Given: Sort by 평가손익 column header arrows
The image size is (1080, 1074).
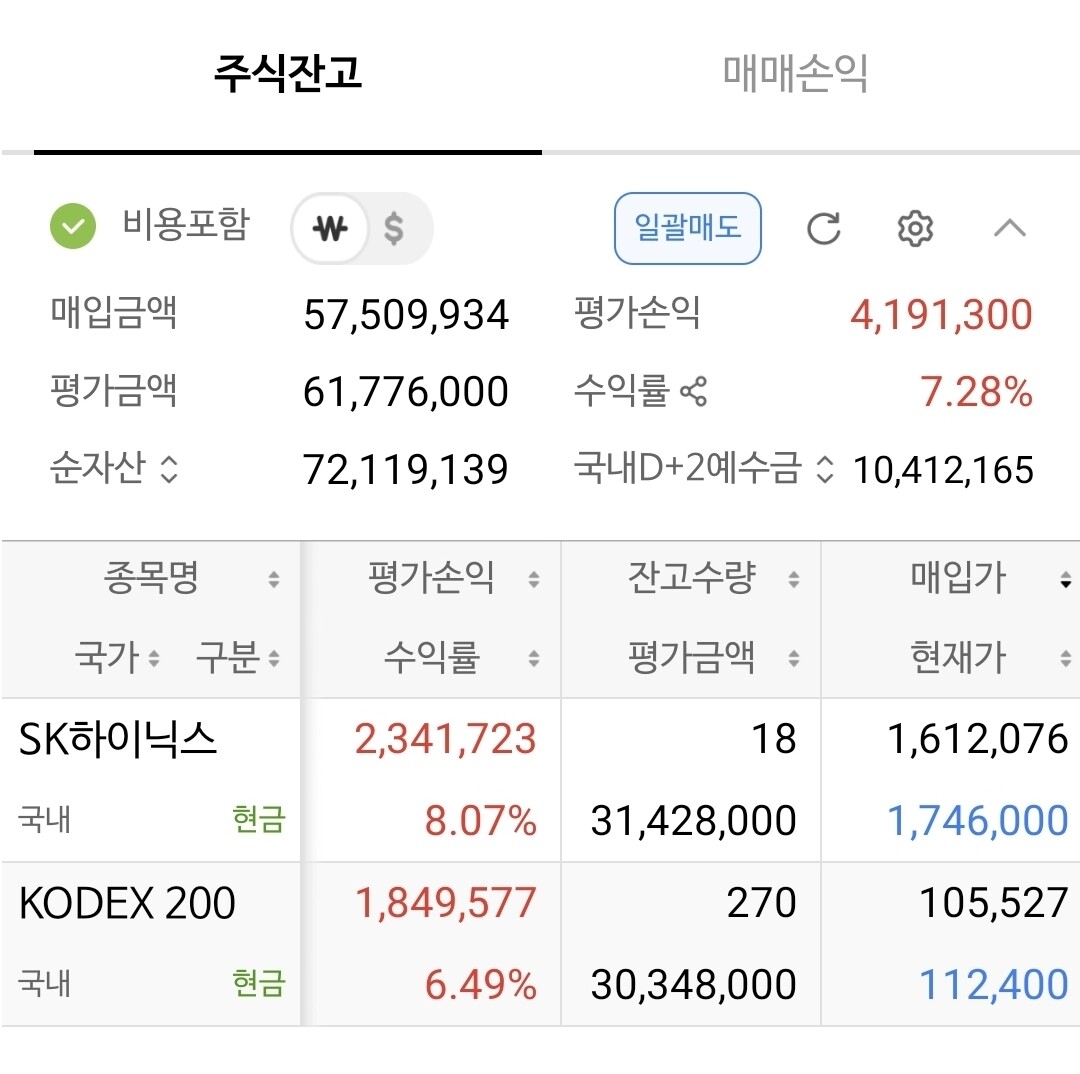Looking at the screenshot, I should (x=534, y=579).
